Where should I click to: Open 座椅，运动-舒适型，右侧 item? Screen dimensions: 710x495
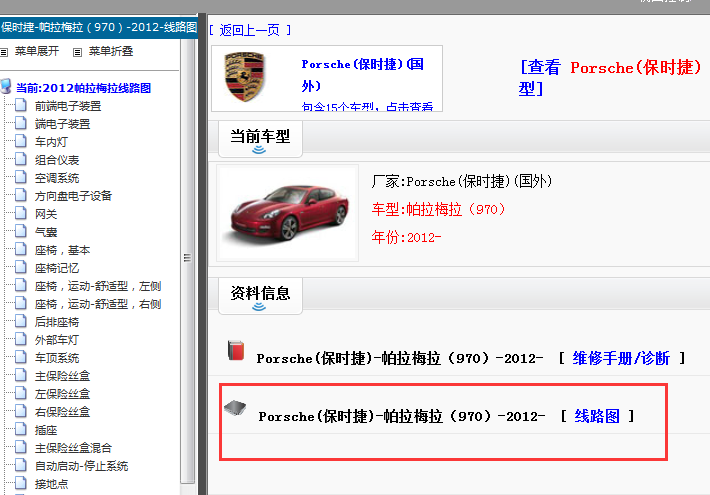pos(98,304)
